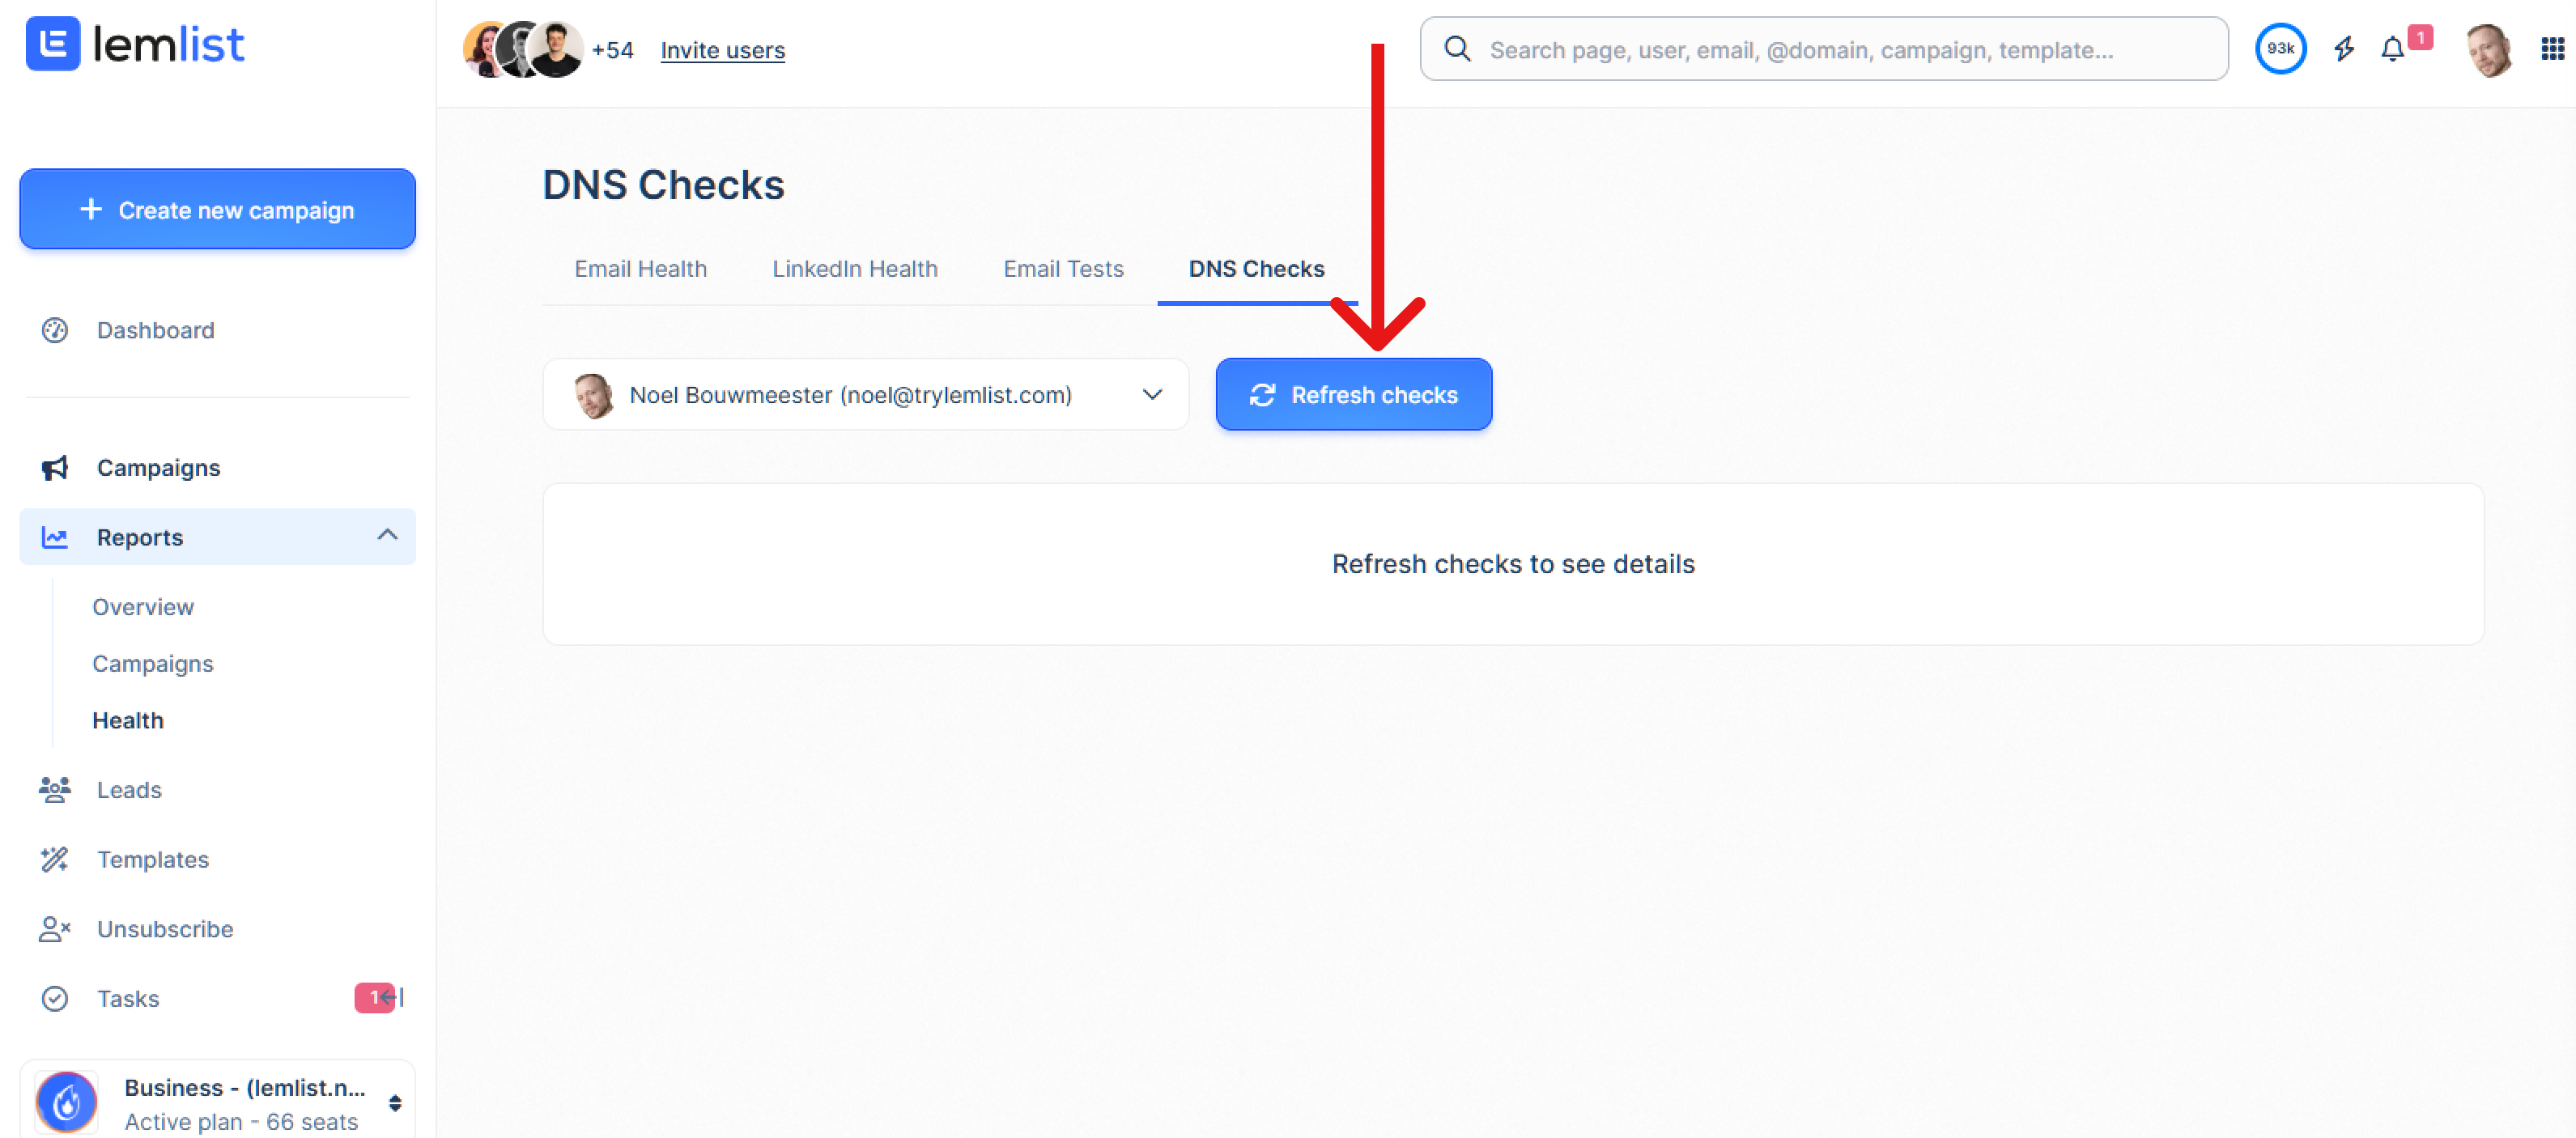This screenshot has height=1138, width=2576.
Task: Open the apps grid menu
Action: point(2552,49)
